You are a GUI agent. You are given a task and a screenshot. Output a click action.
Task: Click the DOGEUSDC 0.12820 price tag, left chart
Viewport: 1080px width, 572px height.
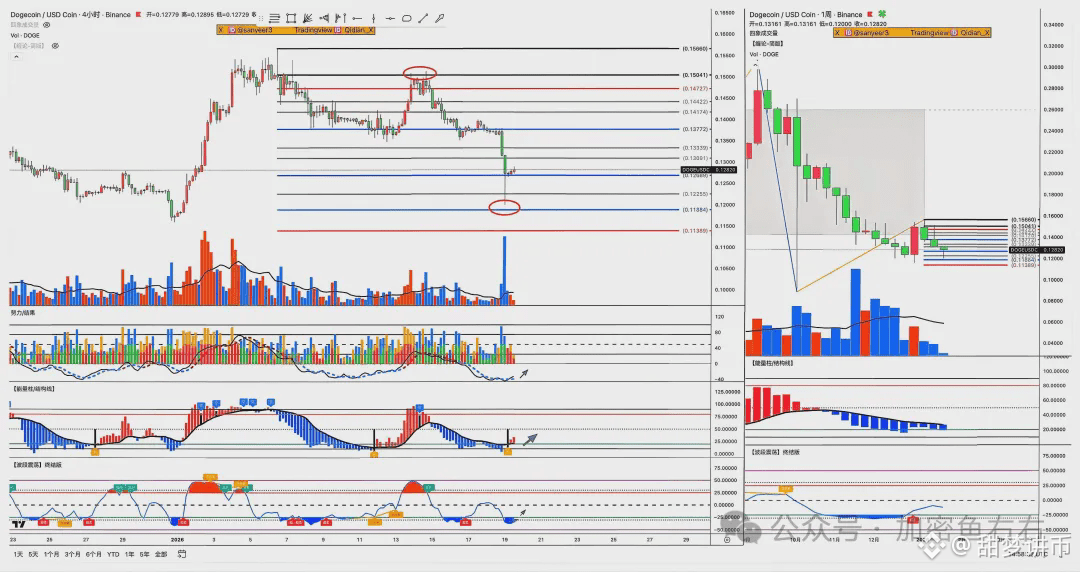[x=709, y=170]
